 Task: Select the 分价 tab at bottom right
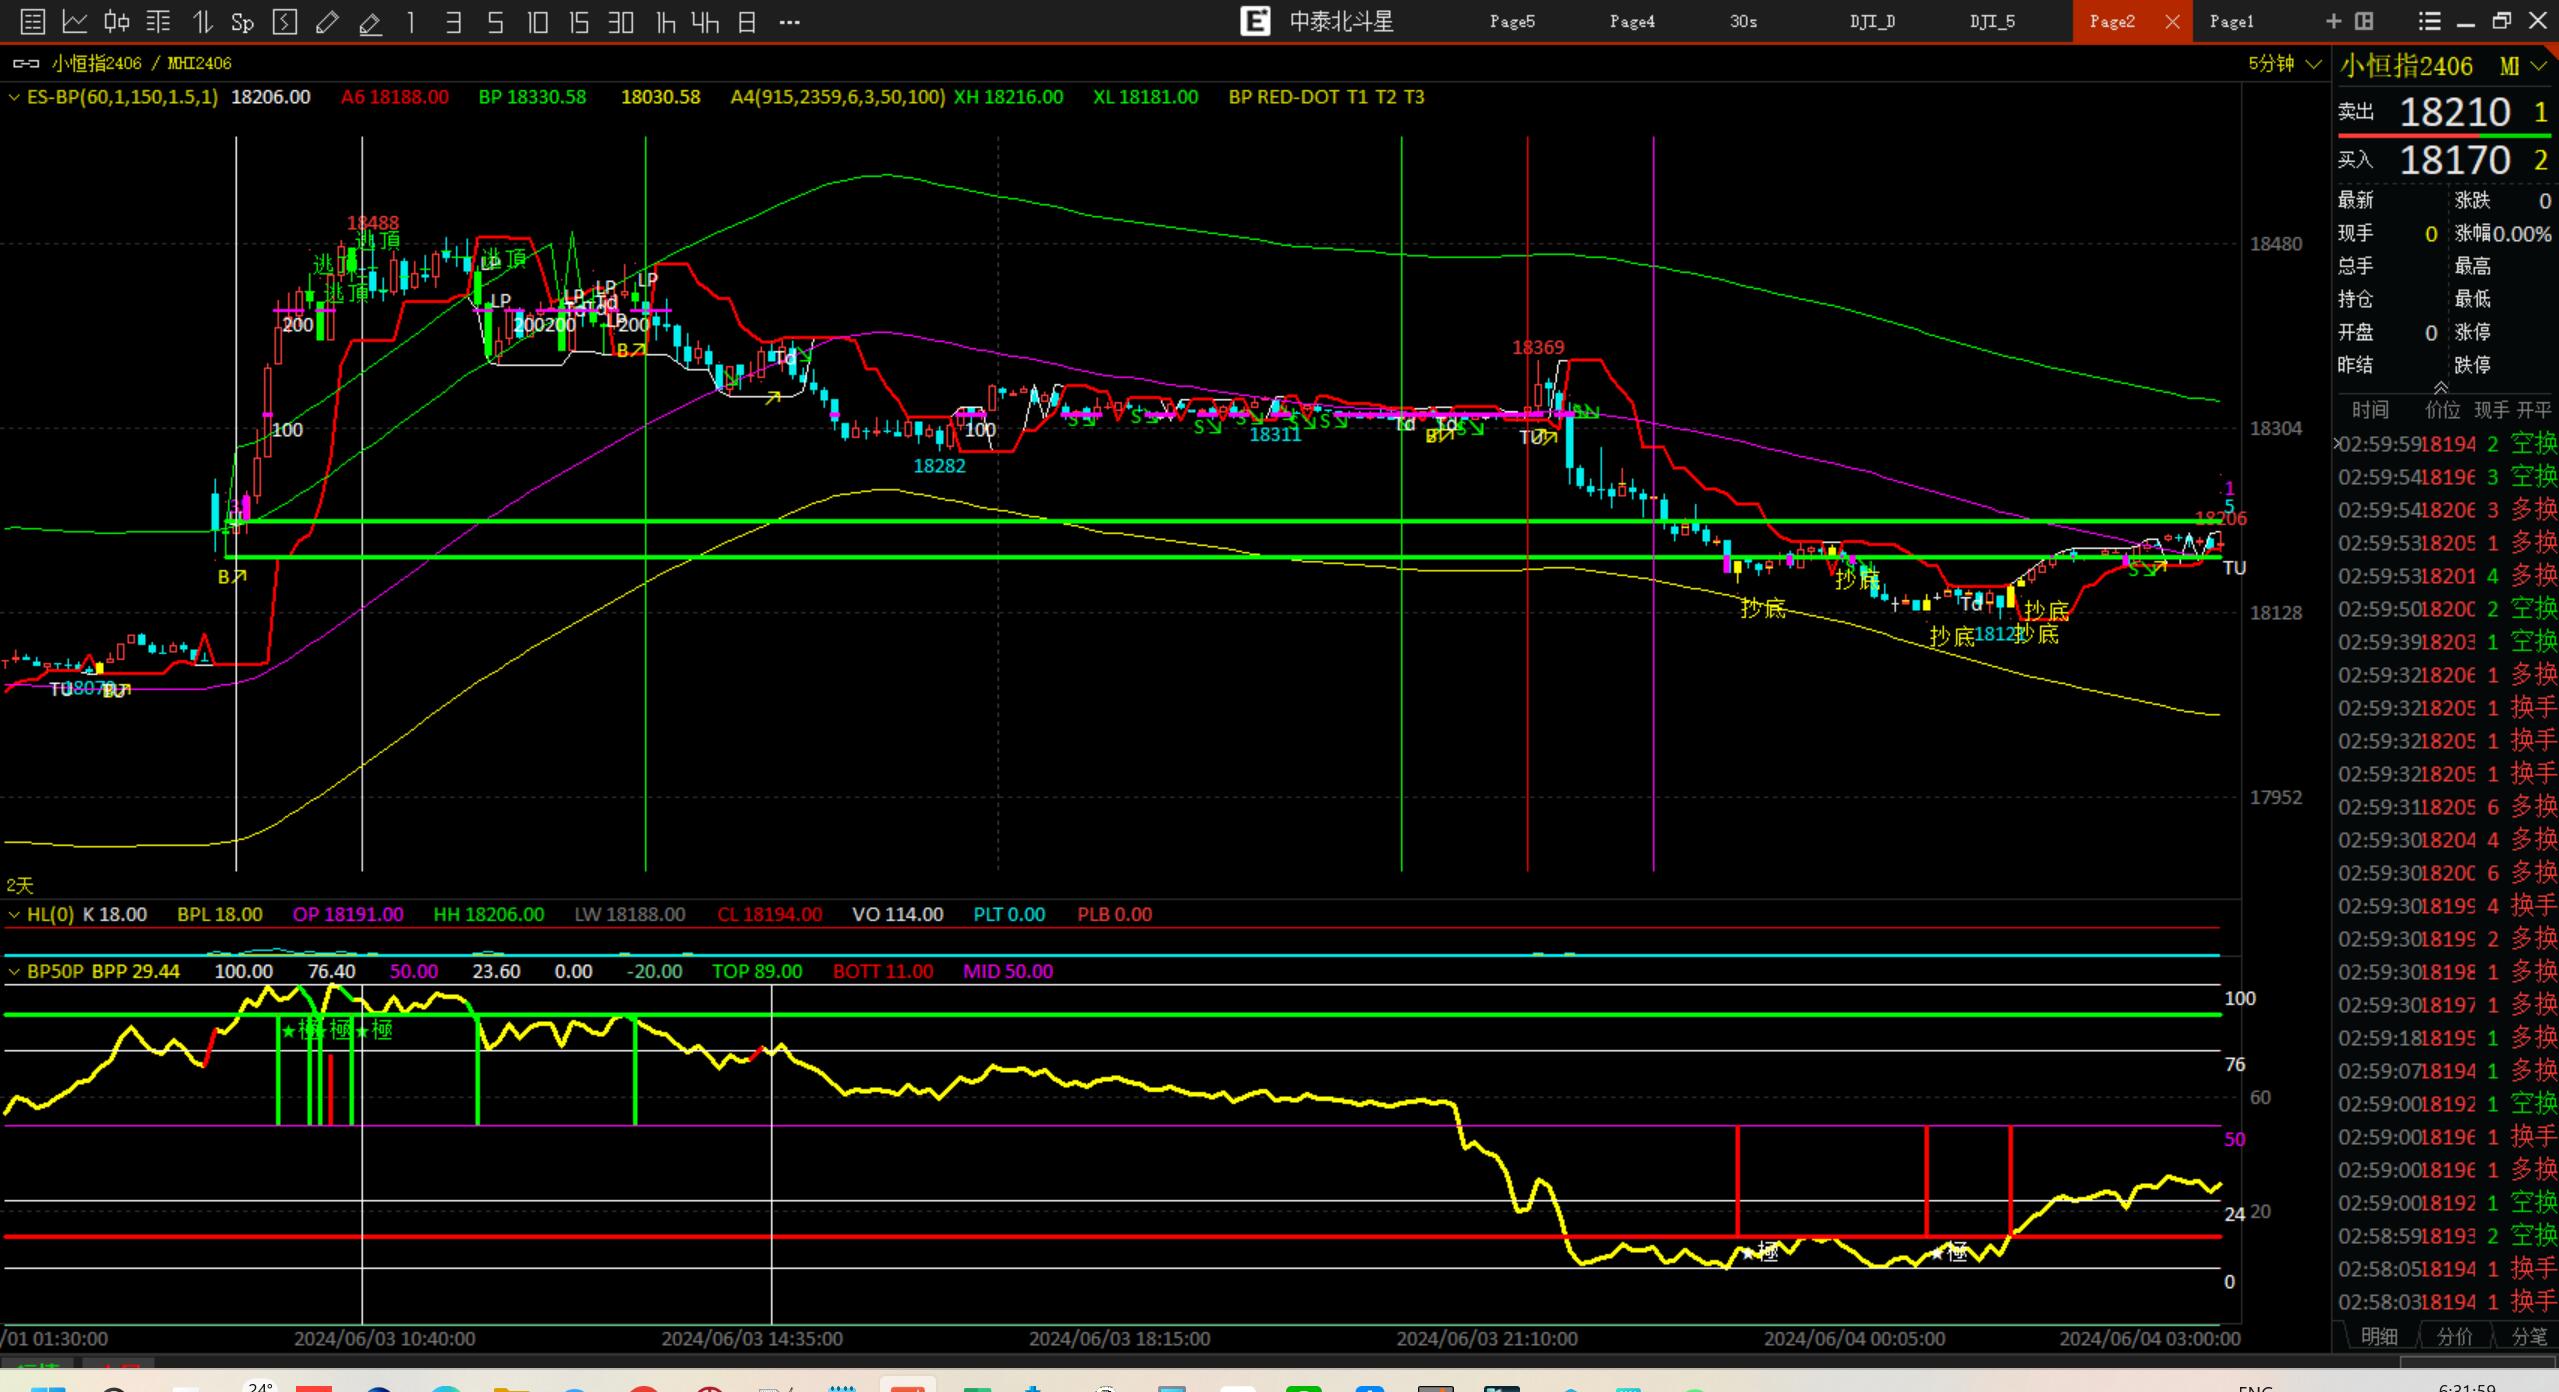click(x=2455, y=1336)
